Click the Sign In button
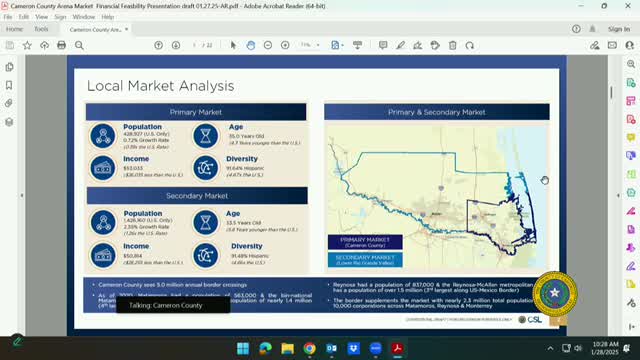The width and height of the screenshot is (640, 360). coord(619,29)
